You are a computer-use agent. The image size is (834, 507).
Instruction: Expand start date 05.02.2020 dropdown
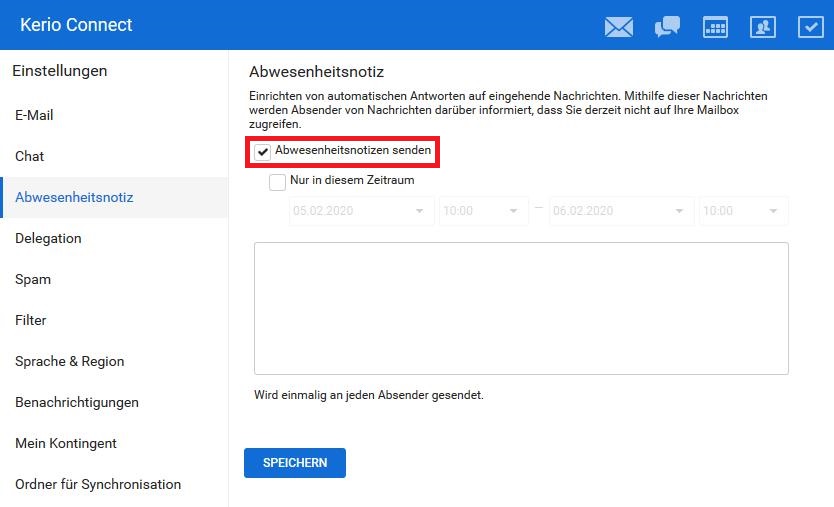point(417,211)
